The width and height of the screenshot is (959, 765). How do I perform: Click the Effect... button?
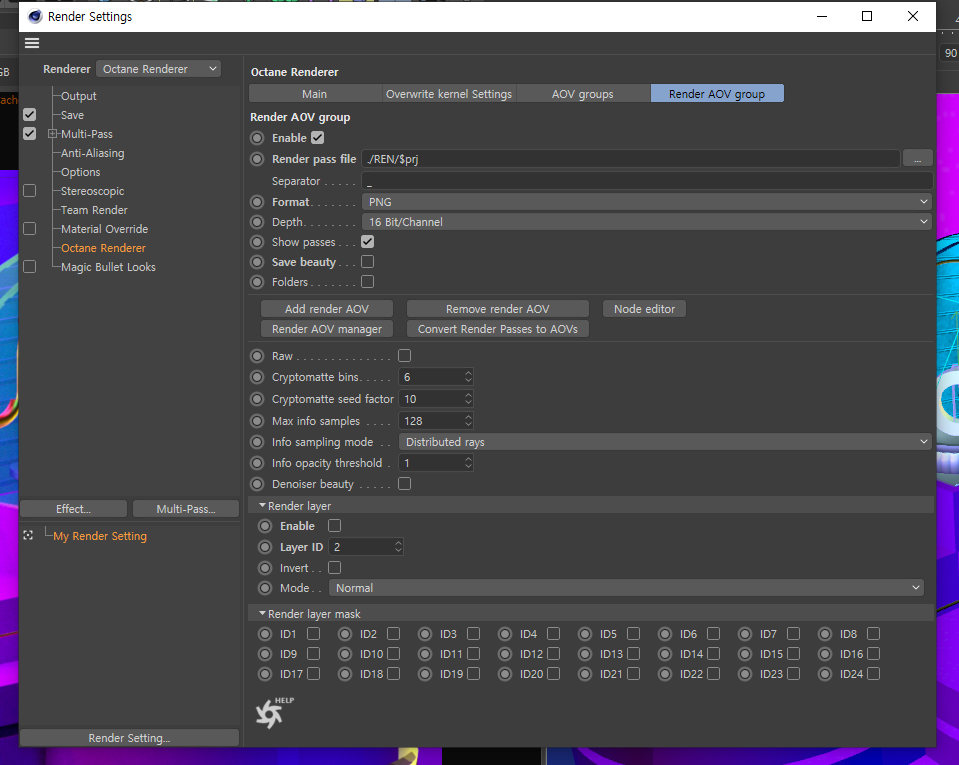[73, 509]
